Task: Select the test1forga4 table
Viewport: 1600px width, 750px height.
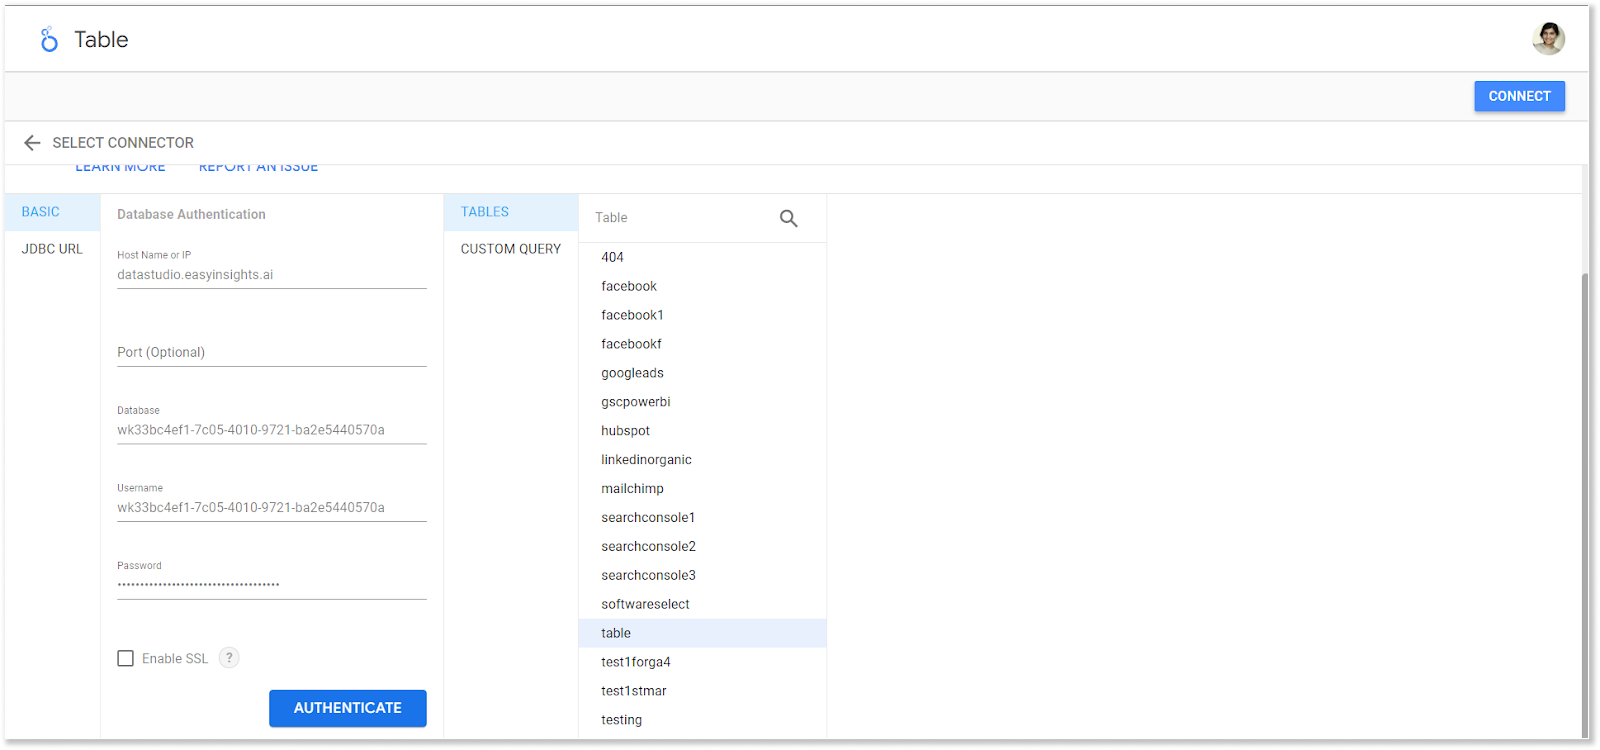Action: click(x=702, y=662)
